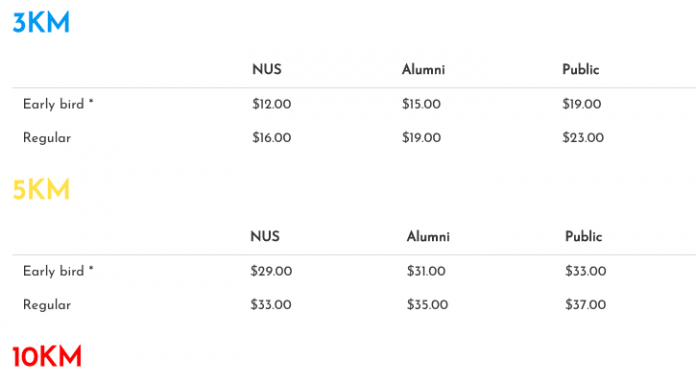Select the Public column header in 5KM table
The image size is (696, 385).
(x=583, y=236)
